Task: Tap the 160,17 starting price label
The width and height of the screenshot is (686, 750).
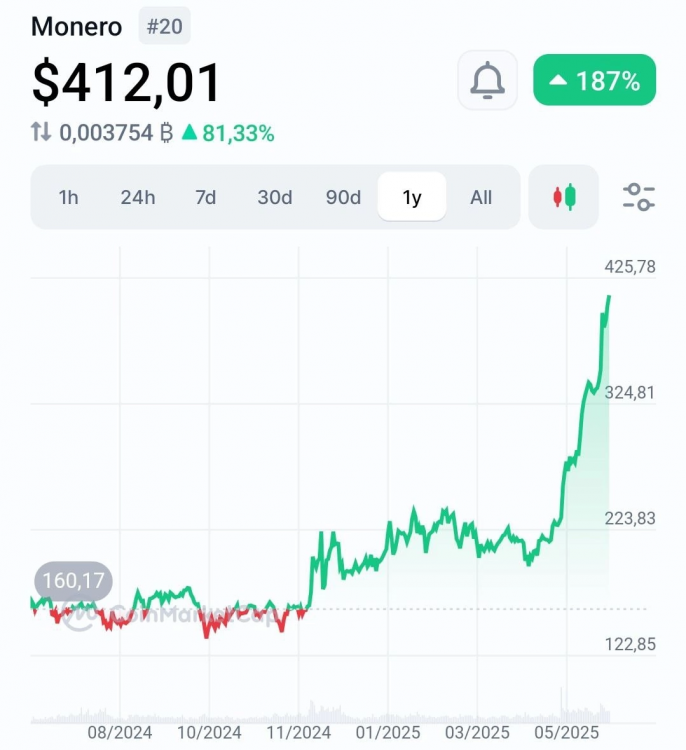Action: click(74, 580)
